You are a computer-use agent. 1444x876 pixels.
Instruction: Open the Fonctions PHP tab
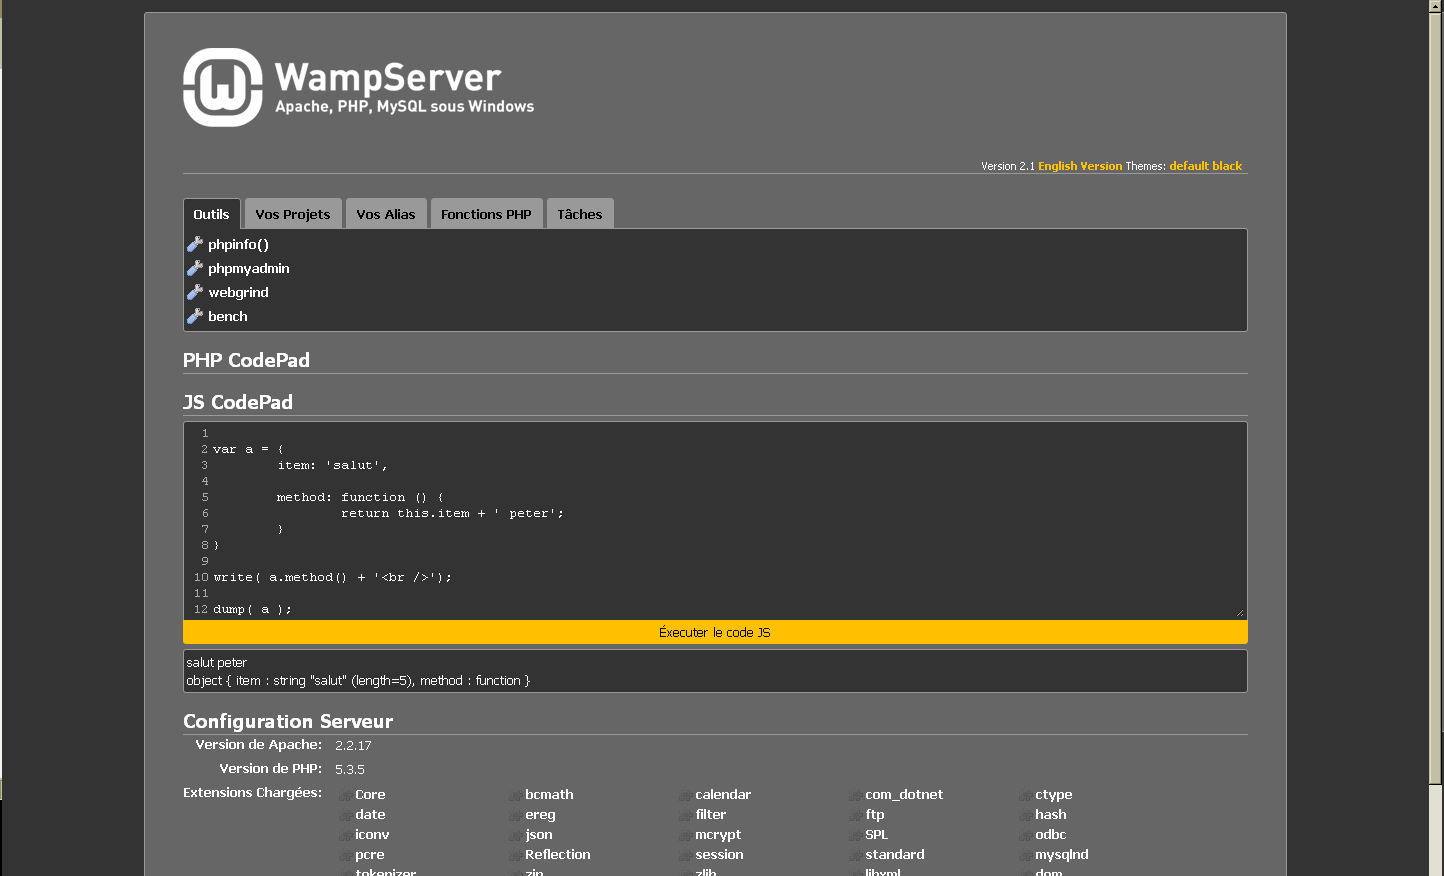tap(486, 214)
